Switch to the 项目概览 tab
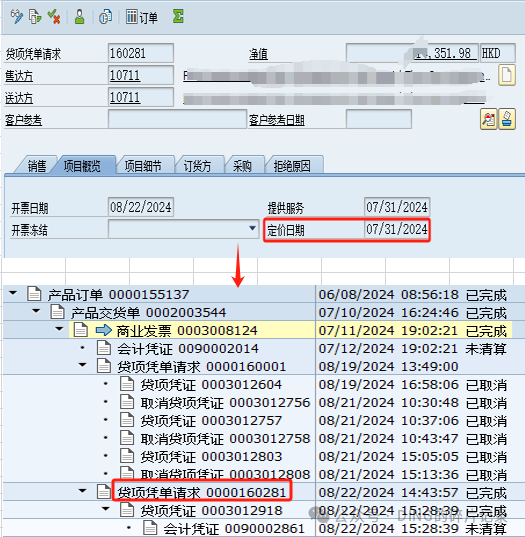Screen dimensions: 525x537 coord(82,166)
